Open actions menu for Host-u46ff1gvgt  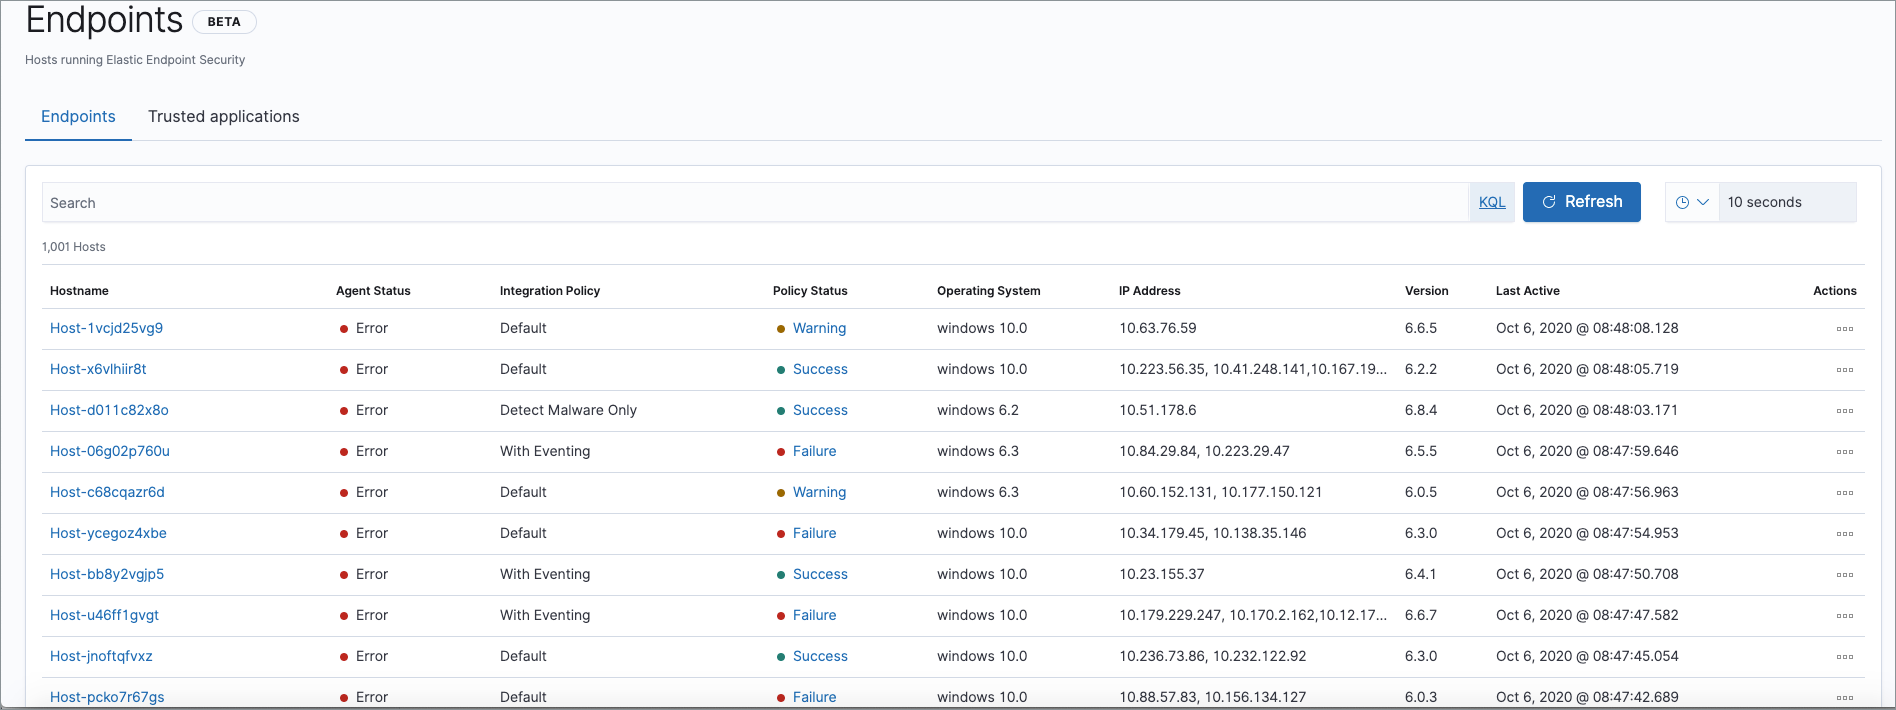(x=1844, y=616)
